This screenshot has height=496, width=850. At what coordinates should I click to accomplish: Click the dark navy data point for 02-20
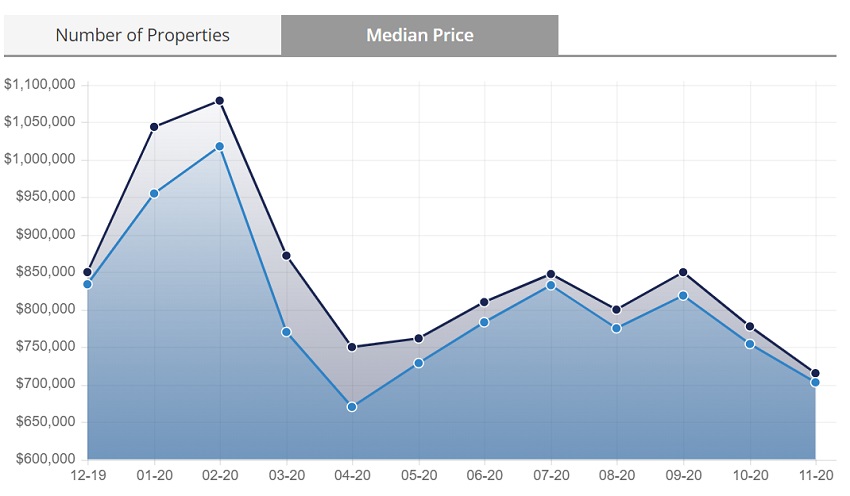pyautogui.click(x=220, y=101)
